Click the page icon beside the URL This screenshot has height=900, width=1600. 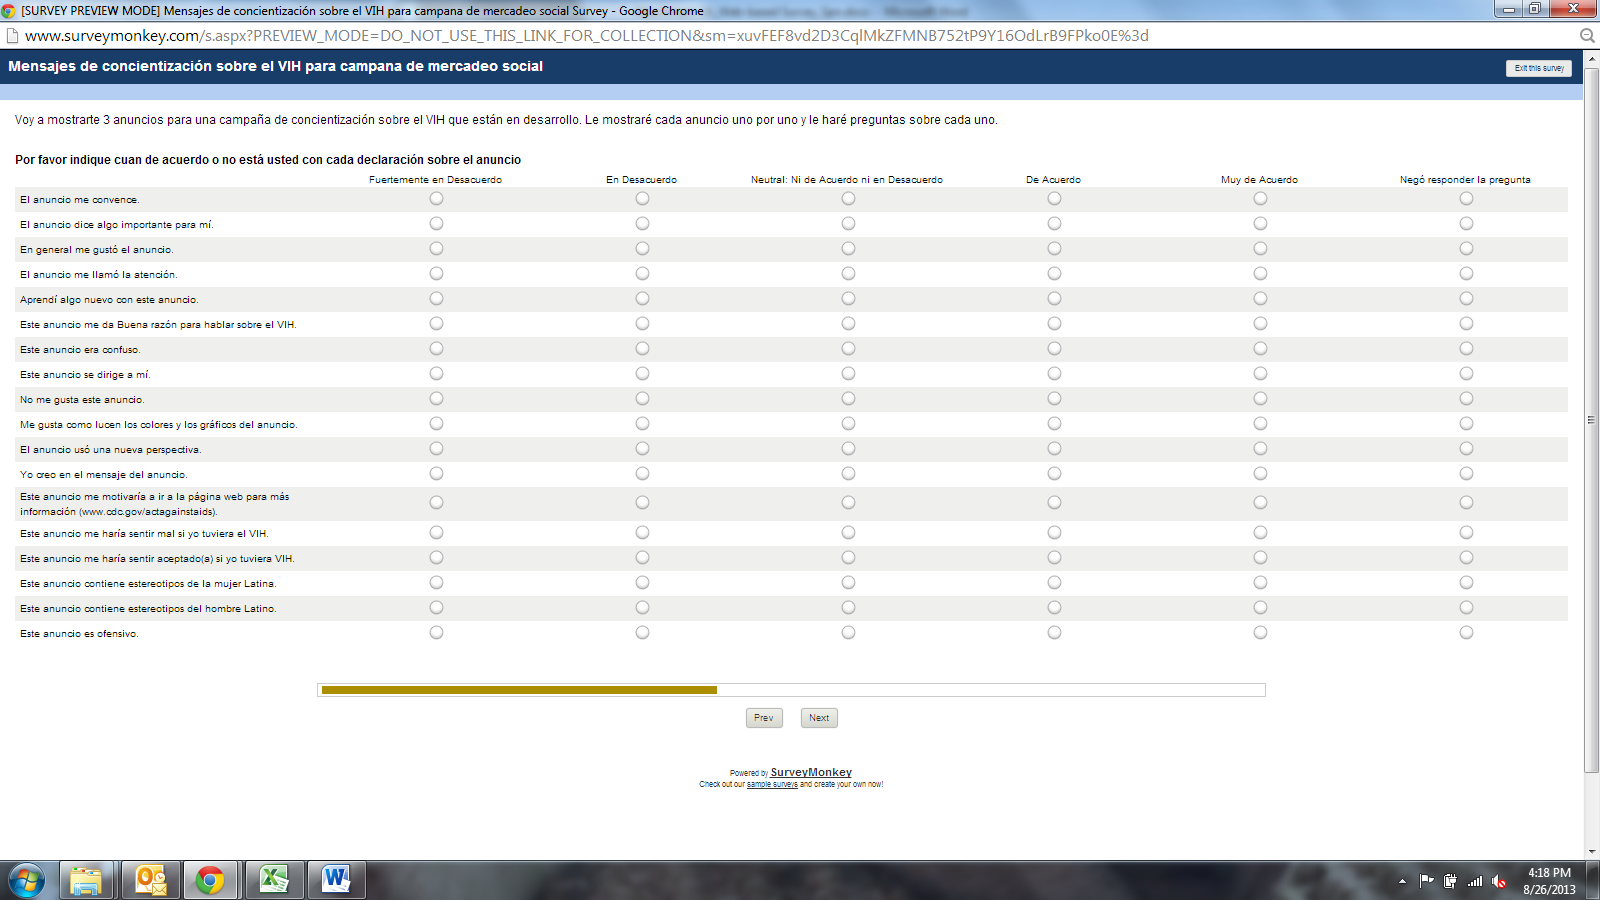13,36
